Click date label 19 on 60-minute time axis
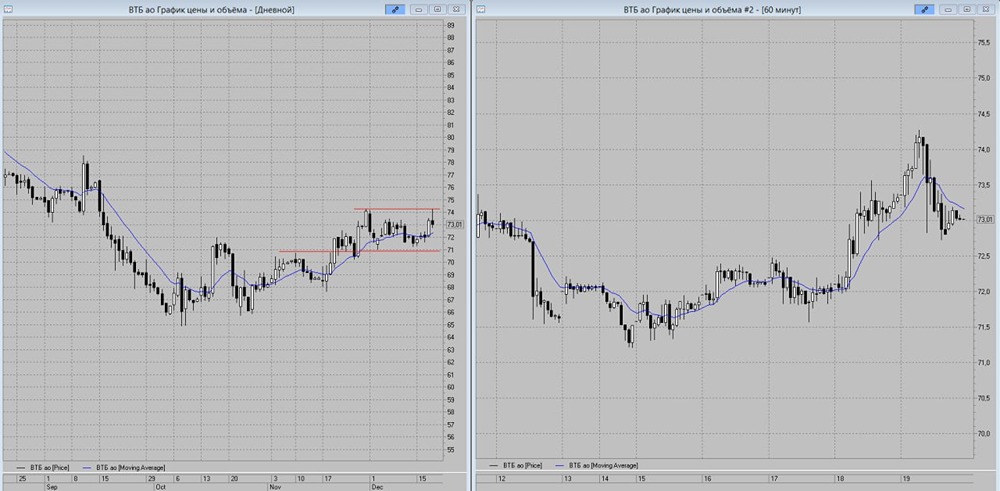The width and height of the screenshot is (1000, 491). pyautogui.click(x=908, y=478)
